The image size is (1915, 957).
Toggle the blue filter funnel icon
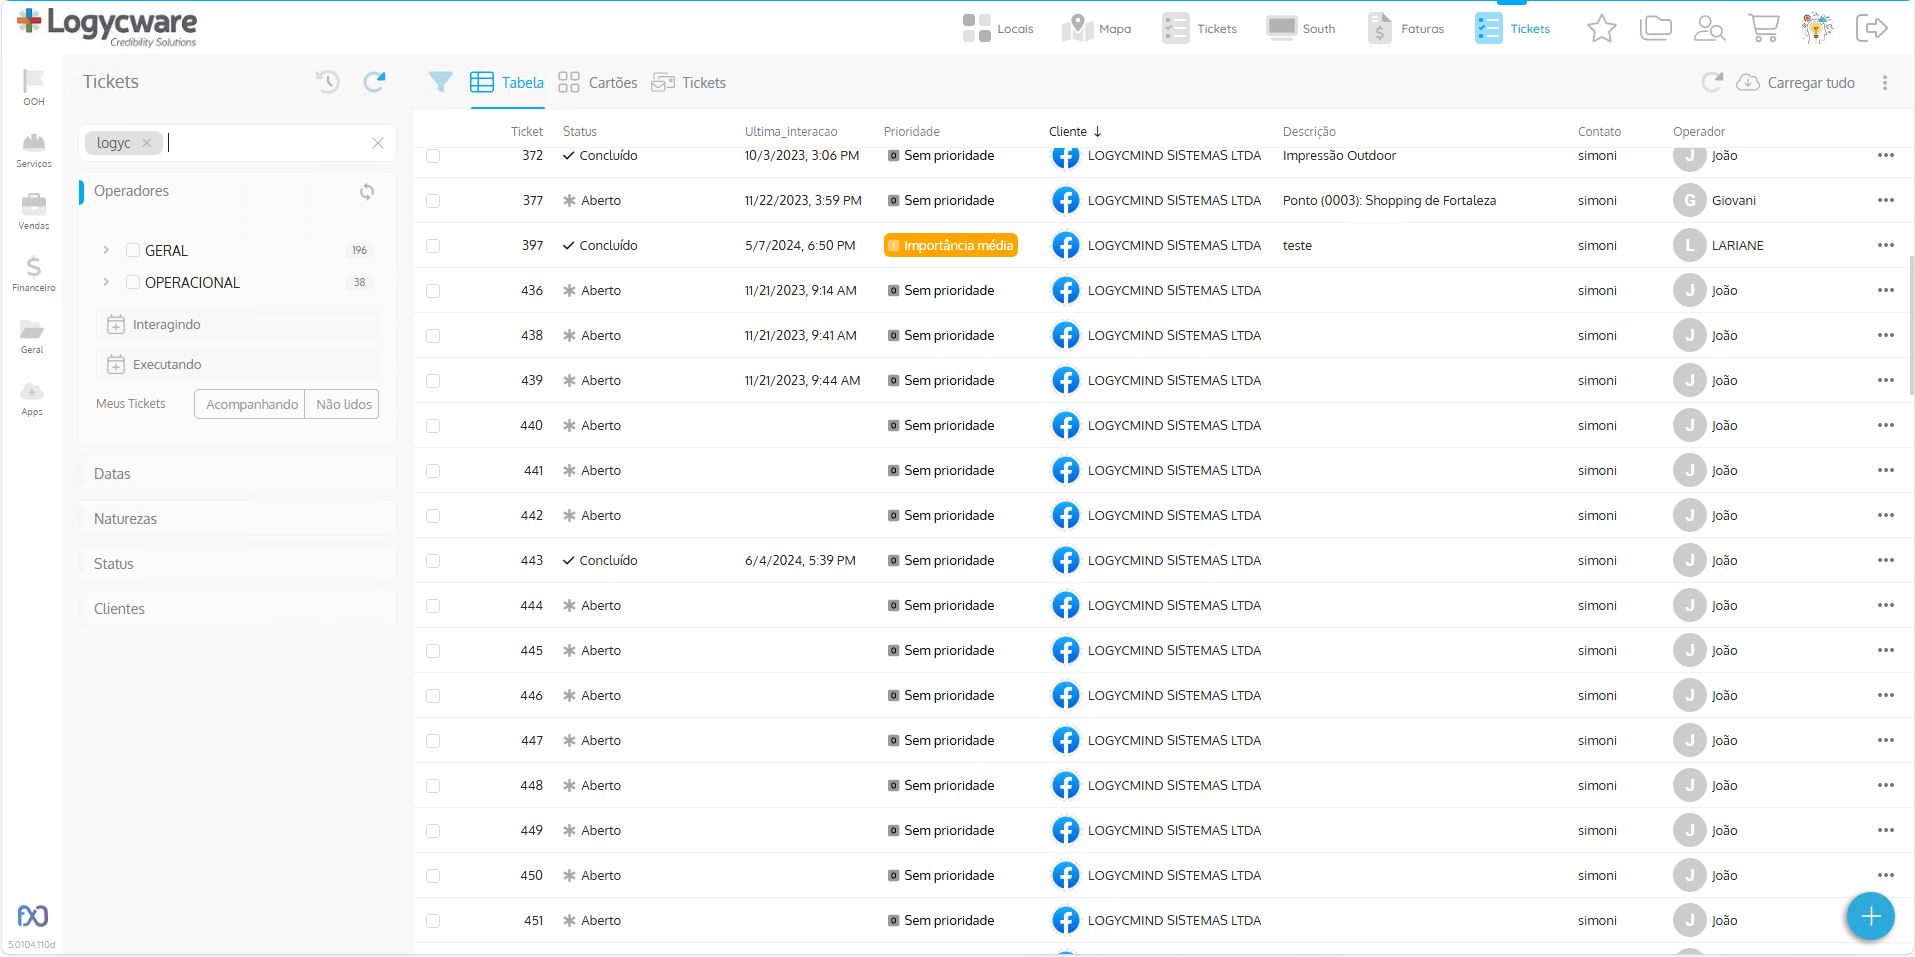click(x=440, y=82)
